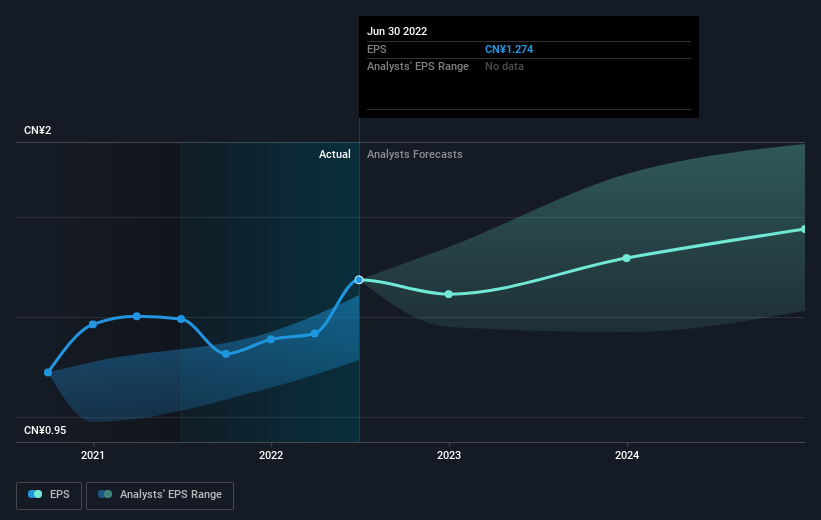Click the earliest EPS data point on the line

48,372
